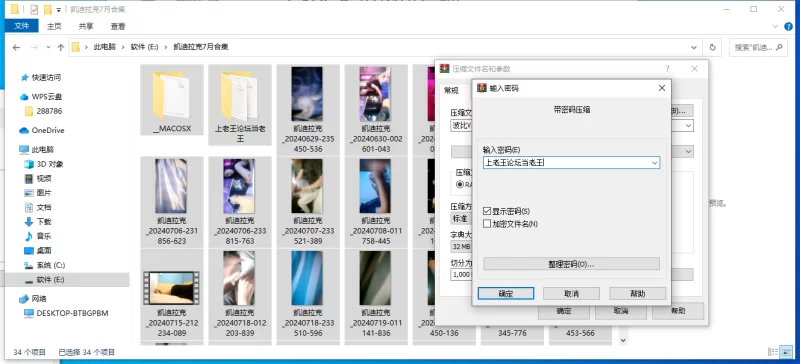800x364 pixels.
Task: Select the _MACOSX folder thumbnail
Action: (x=172, y=100)
